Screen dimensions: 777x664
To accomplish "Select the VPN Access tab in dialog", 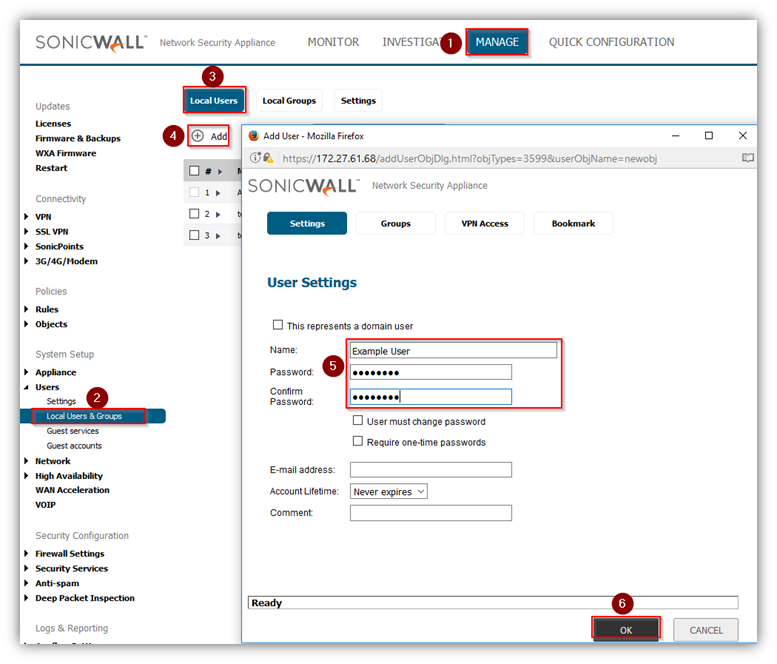I will (485, 223).
